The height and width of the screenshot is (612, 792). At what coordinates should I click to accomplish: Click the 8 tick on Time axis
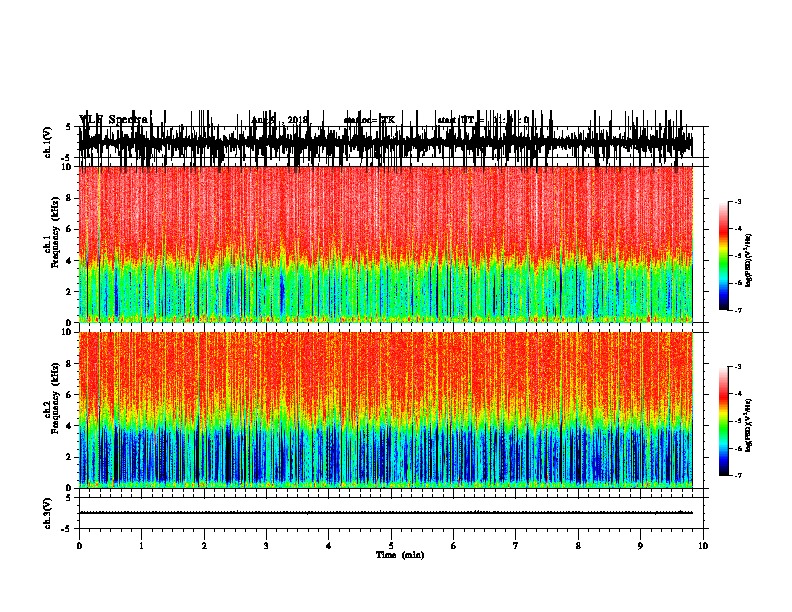578,546
